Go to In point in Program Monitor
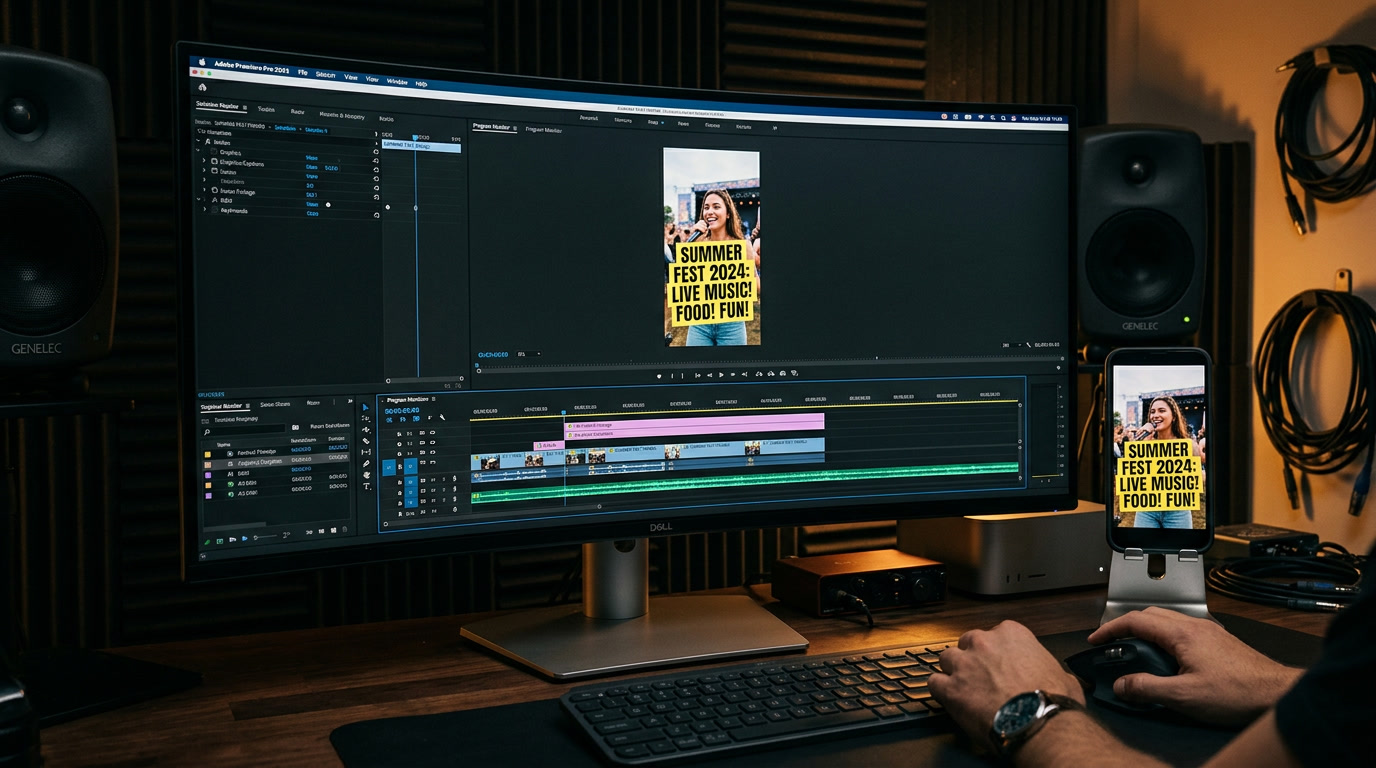The width and height of the screenshot is (1376, 768). (697, 375)
